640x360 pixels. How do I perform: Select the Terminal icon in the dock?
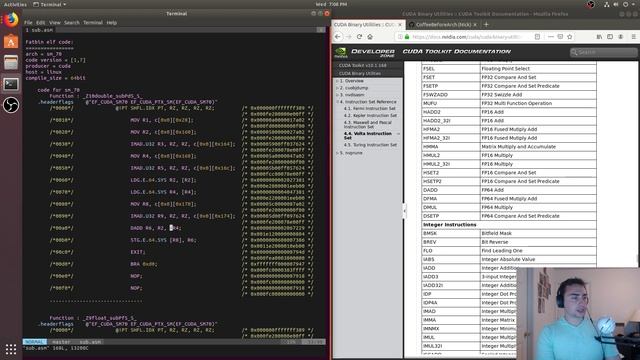point(11,84)
